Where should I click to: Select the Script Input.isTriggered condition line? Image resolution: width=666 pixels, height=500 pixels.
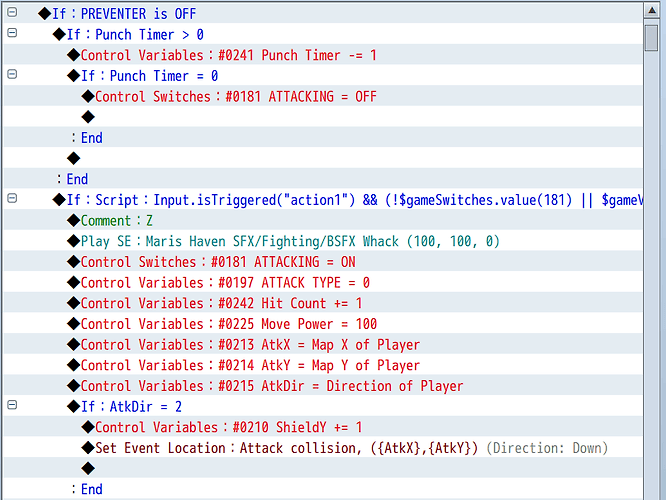(x=323, y=200)
